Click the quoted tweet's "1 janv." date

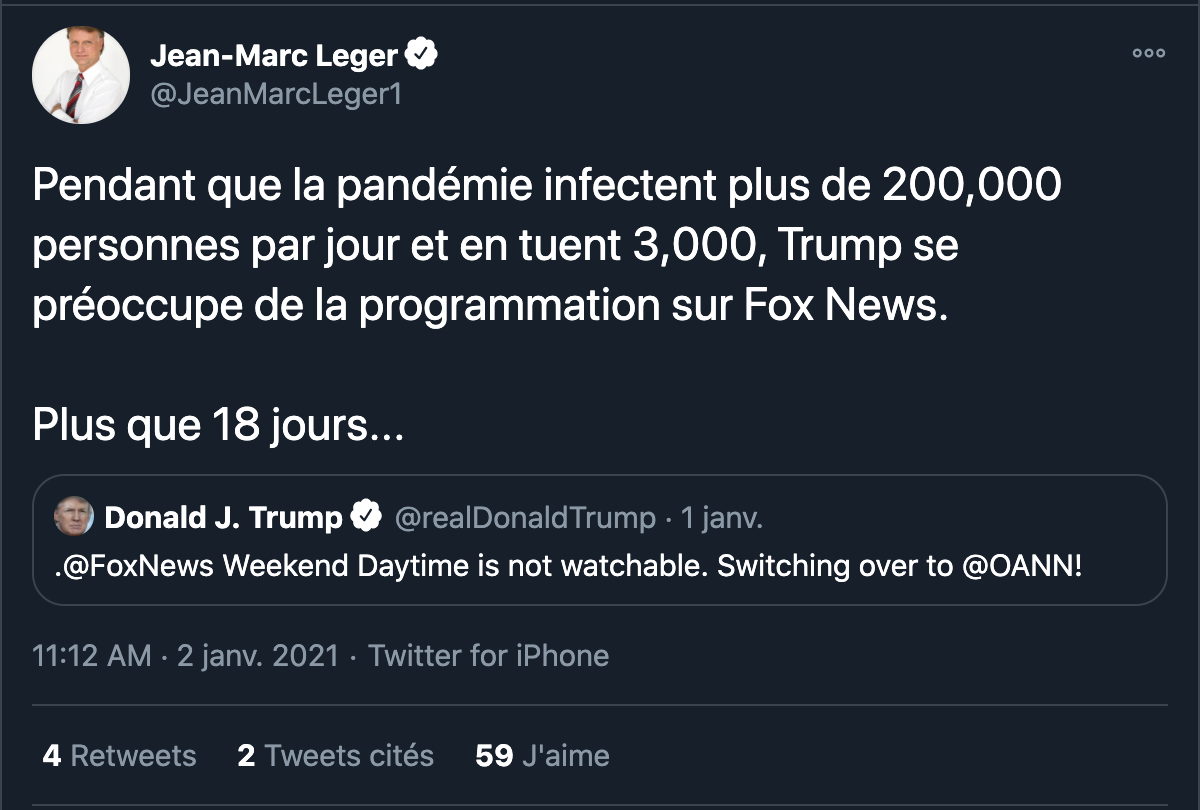click(x=721, y=518)
